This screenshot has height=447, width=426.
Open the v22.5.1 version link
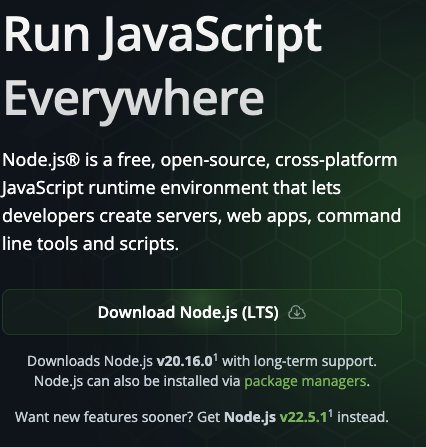pos(303,417)
